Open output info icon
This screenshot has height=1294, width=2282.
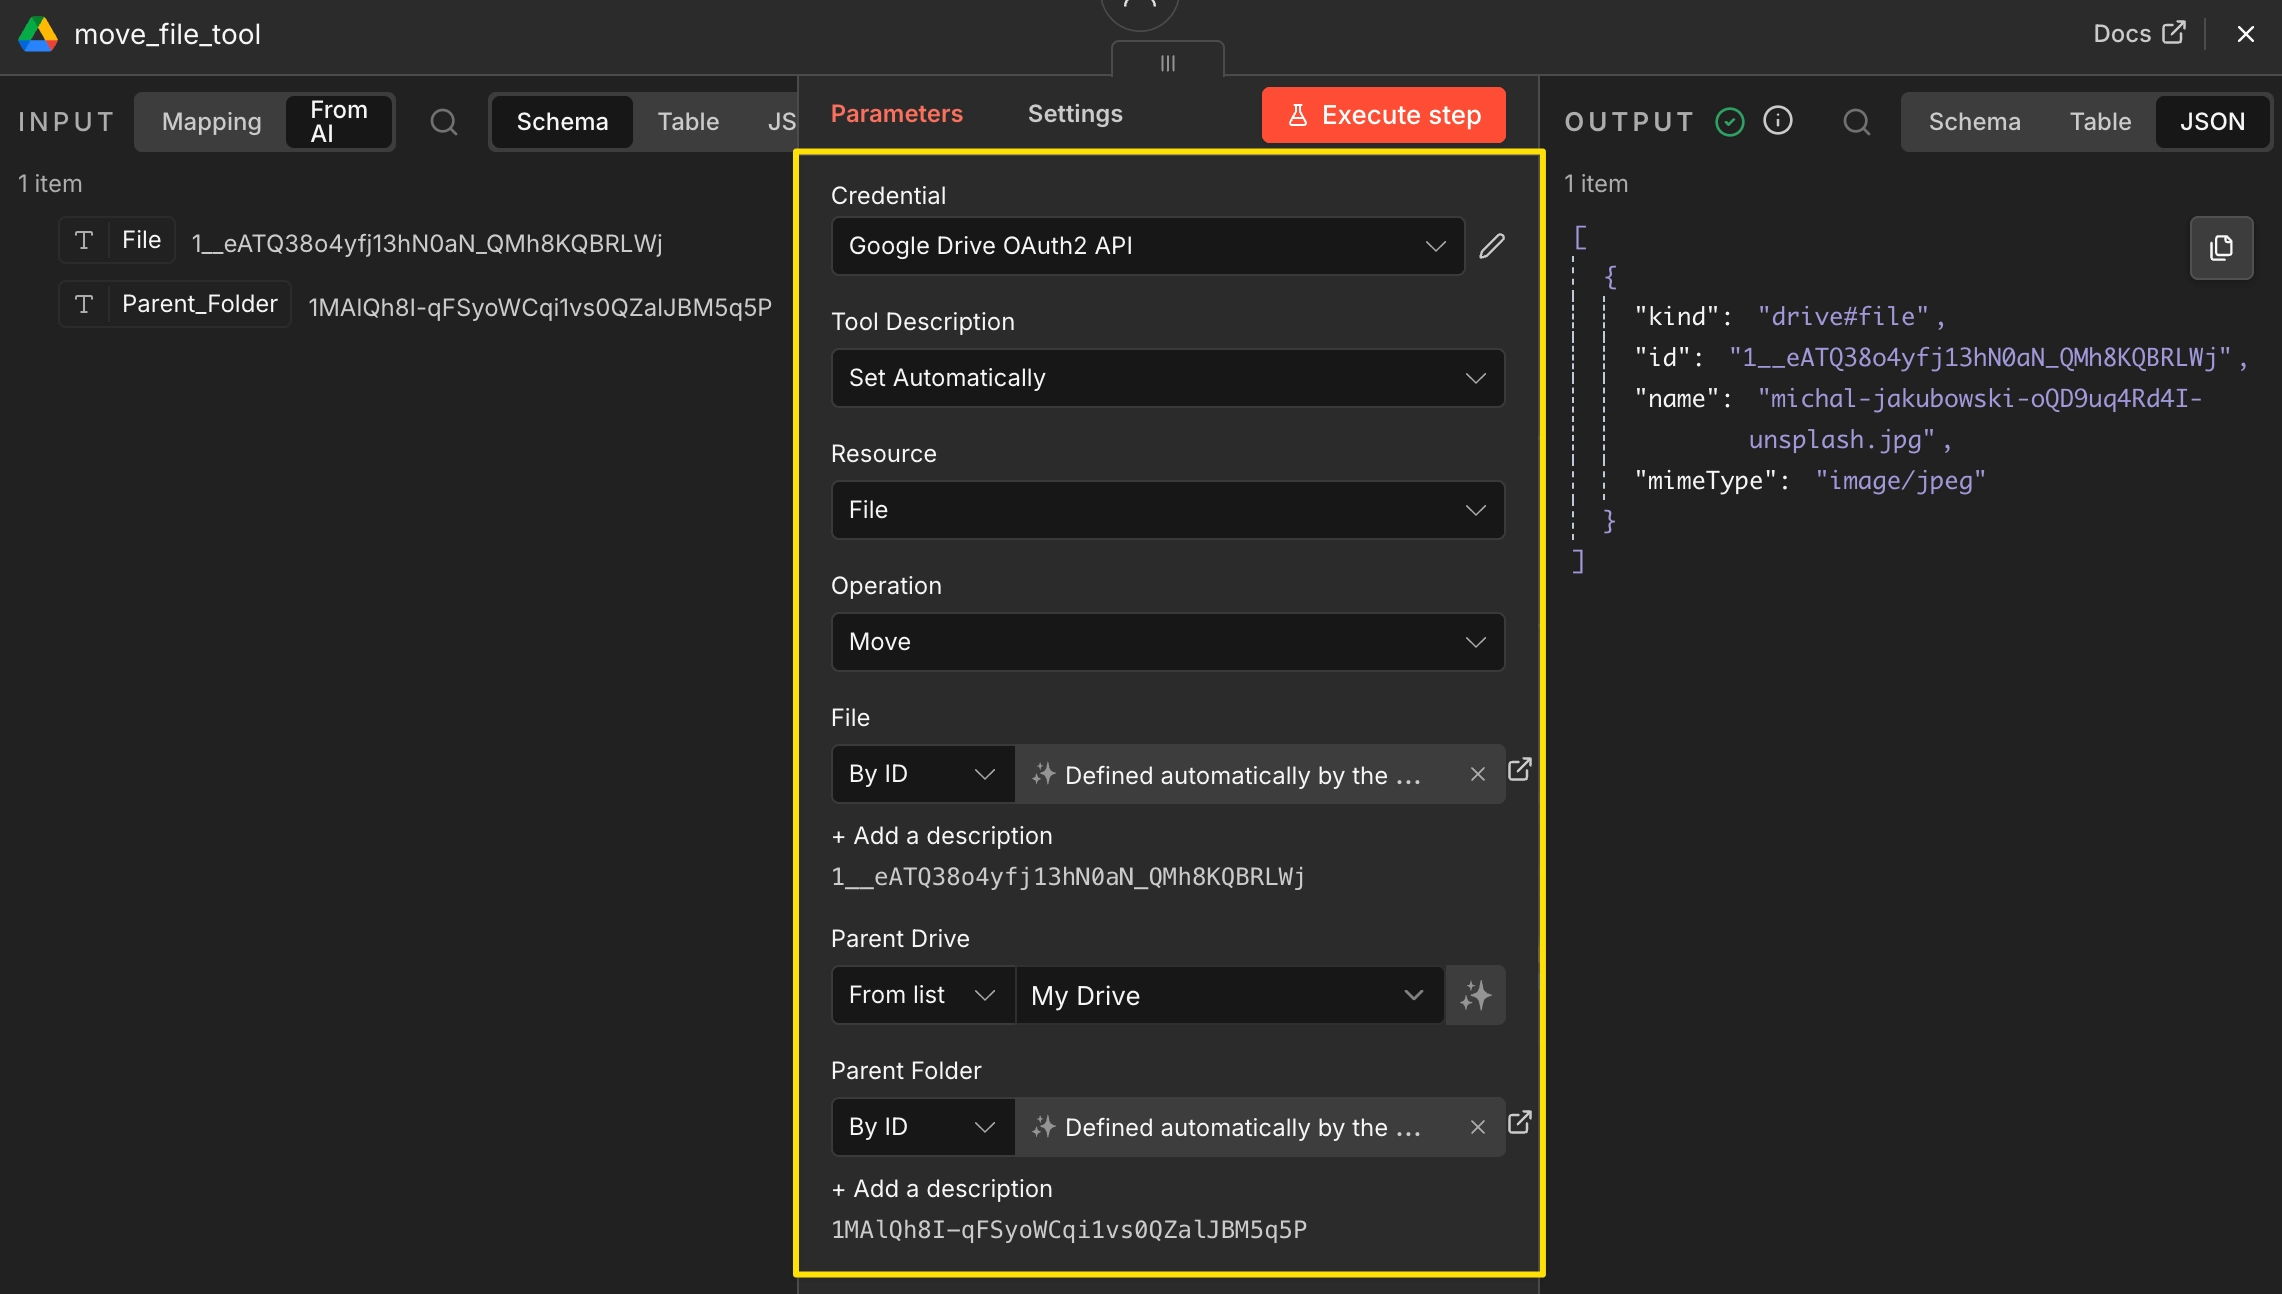pyautogui.click(x=1778, y=121)
